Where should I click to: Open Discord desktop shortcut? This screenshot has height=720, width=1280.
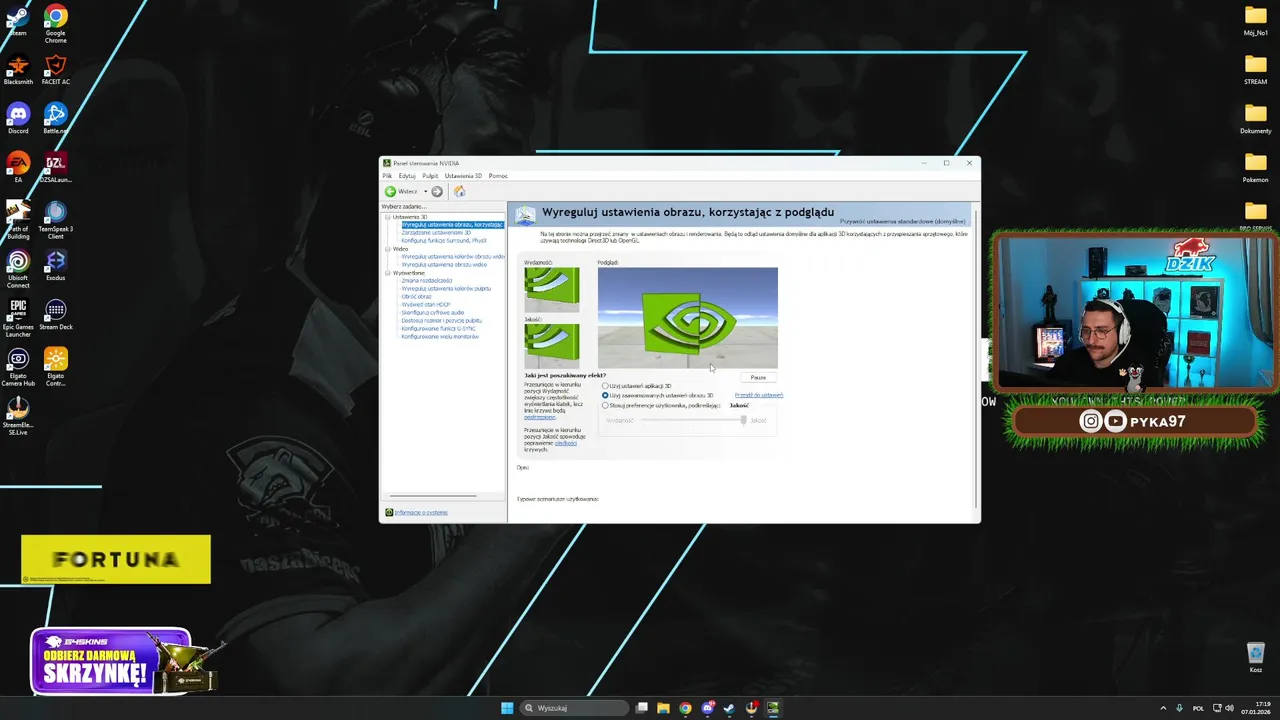point(18,118)
